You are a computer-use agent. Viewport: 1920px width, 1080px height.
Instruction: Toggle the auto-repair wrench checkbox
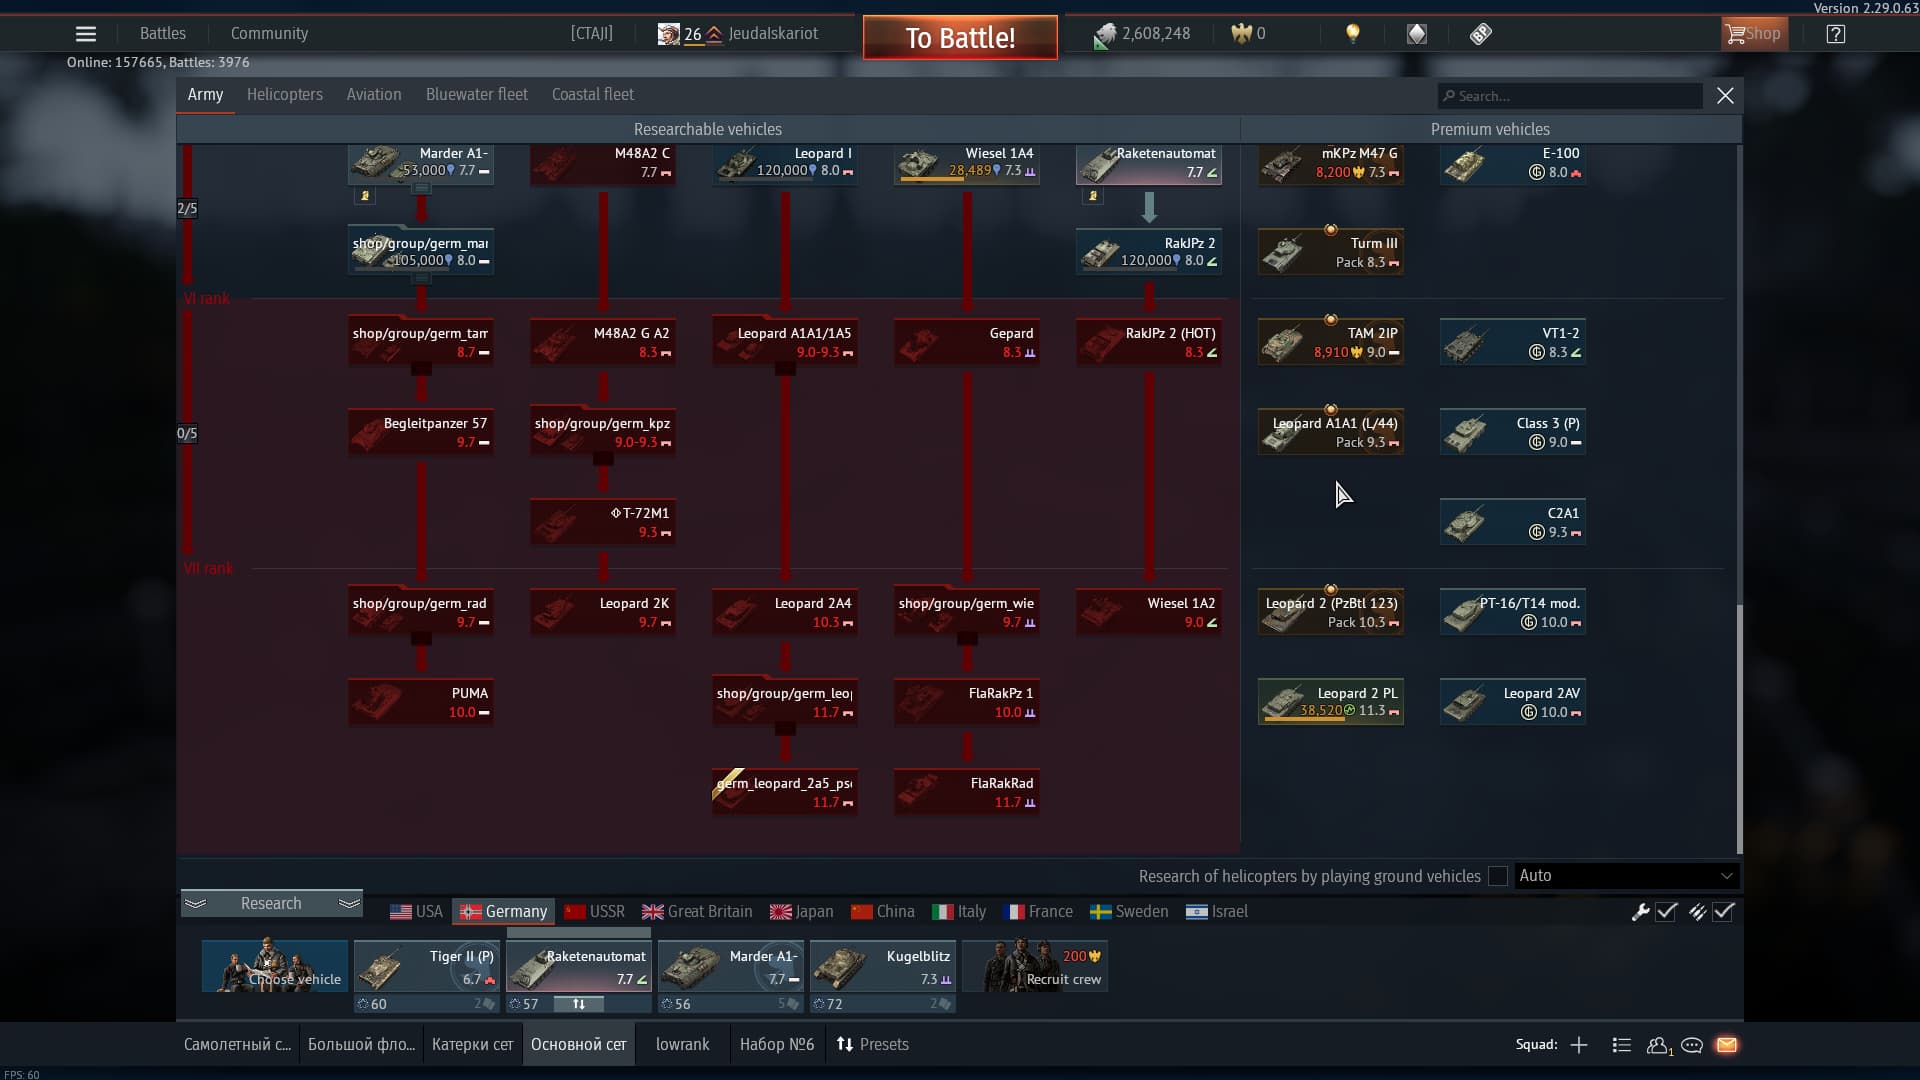1666,912
